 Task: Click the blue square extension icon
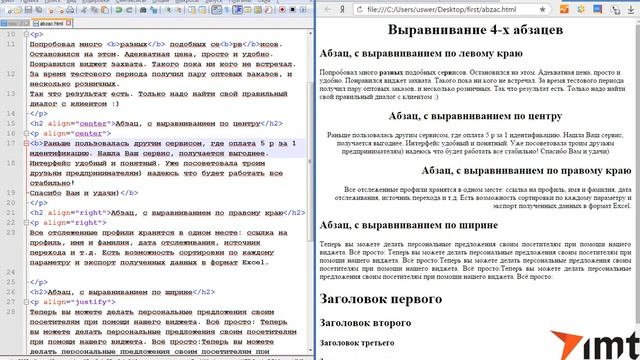(x=598, y=9)
